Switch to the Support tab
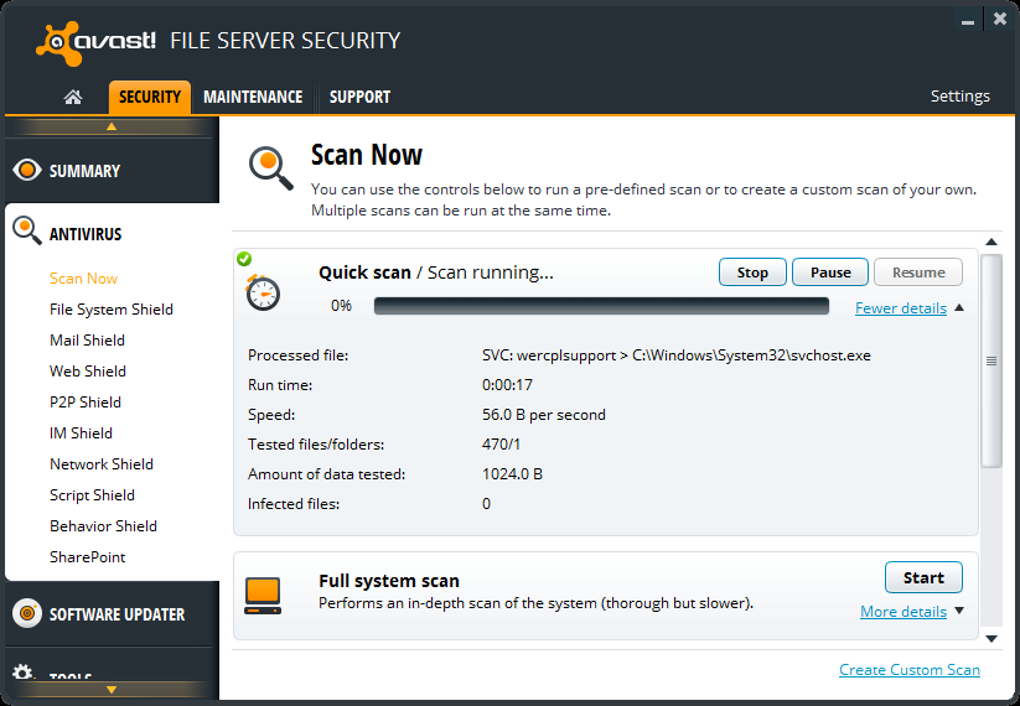 [x=360, y=97]
